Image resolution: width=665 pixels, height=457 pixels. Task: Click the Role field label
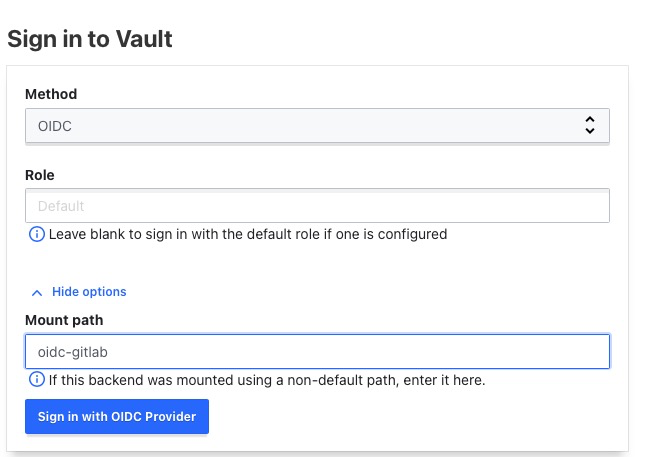[x=40, y=175]
